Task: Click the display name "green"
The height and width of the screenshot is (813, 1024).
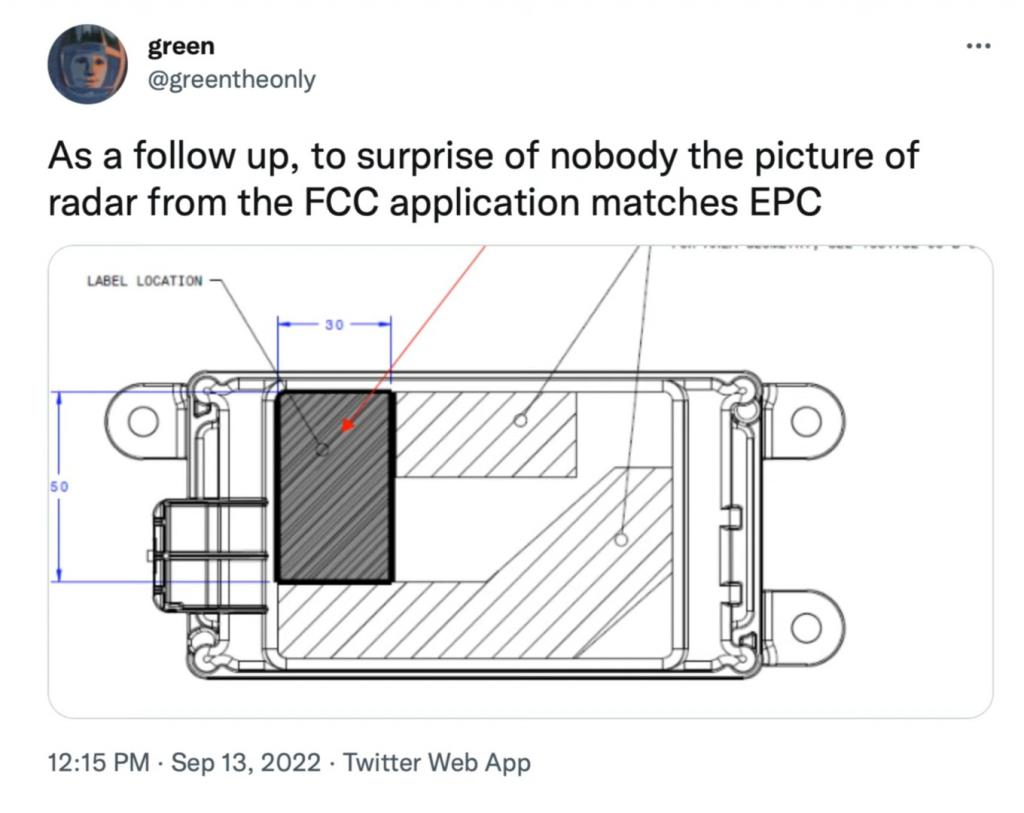Action: 181,46
